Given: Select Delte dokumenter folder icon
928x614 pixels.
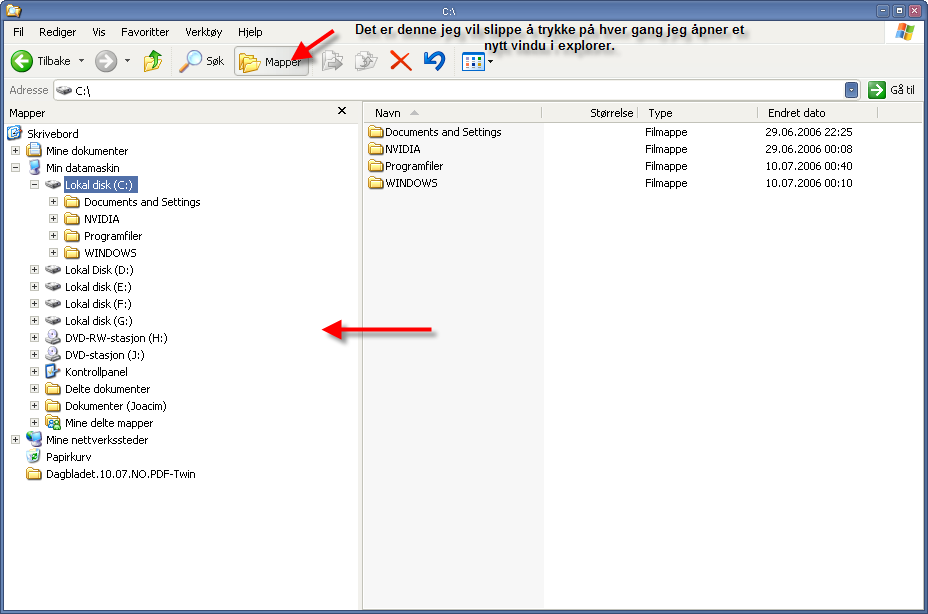Looking at the screenshot, I should coord(53,389).
